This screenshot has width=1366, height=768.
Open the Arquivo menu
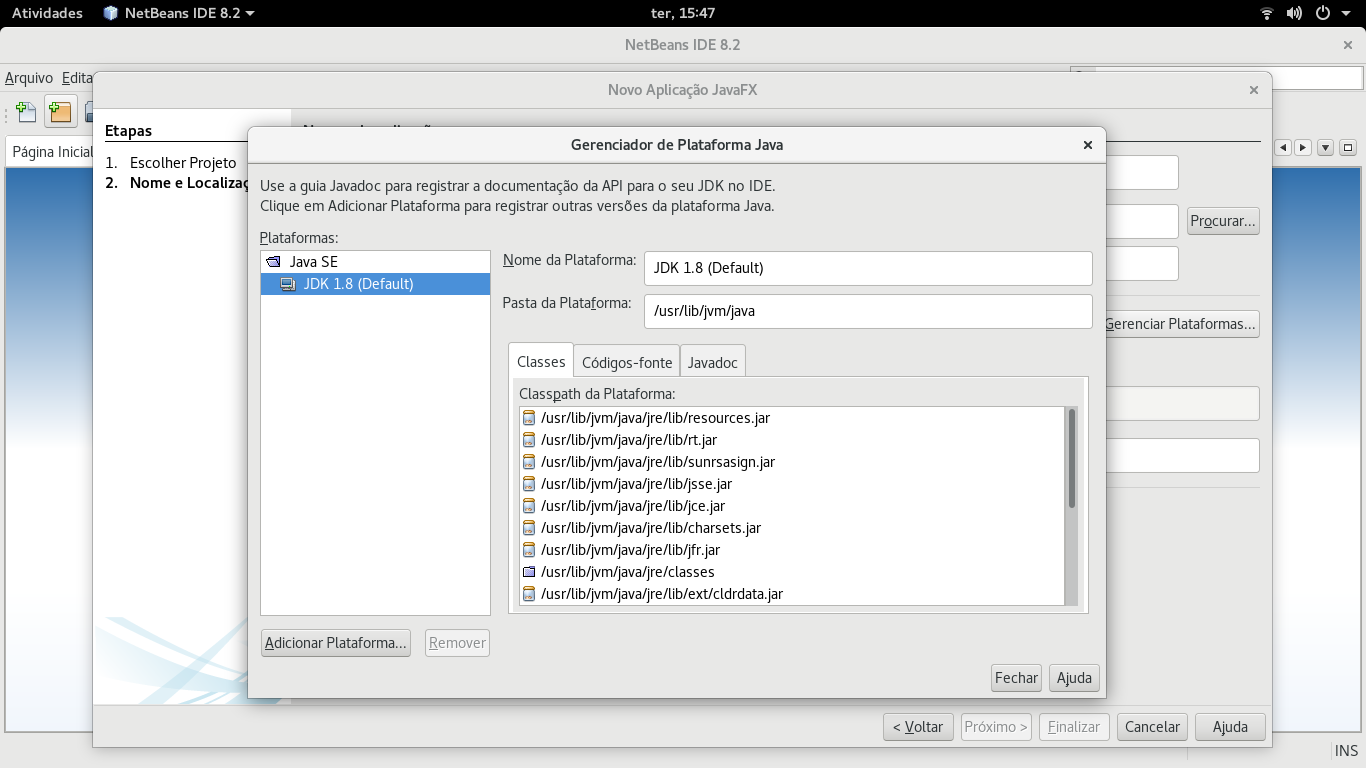pos(29,78)
